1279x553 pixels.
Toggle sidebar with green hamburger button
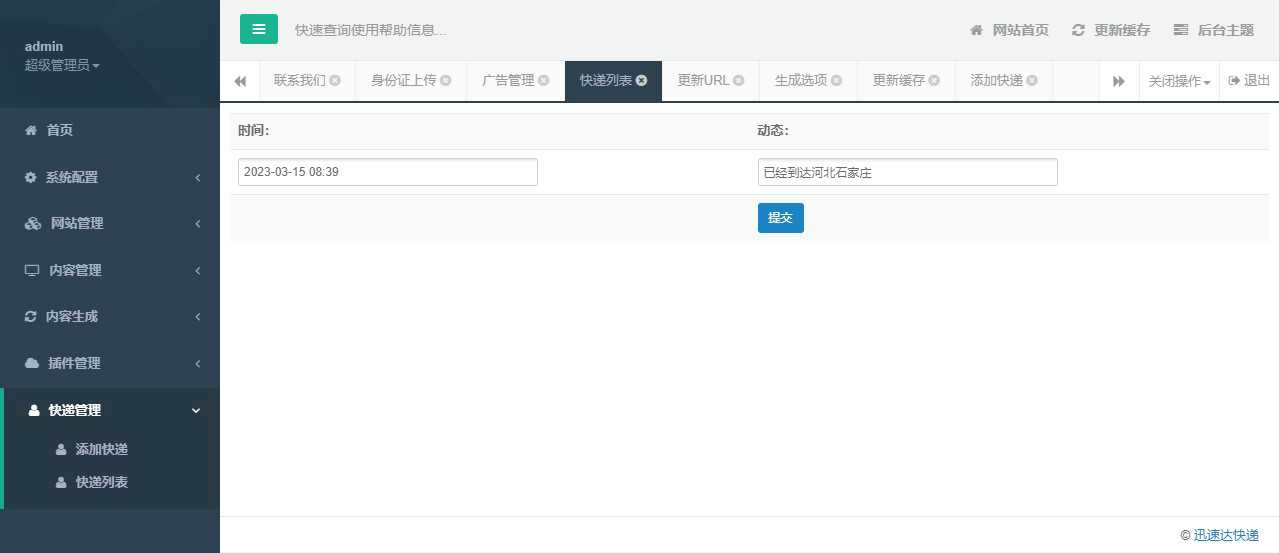[259, 29]
